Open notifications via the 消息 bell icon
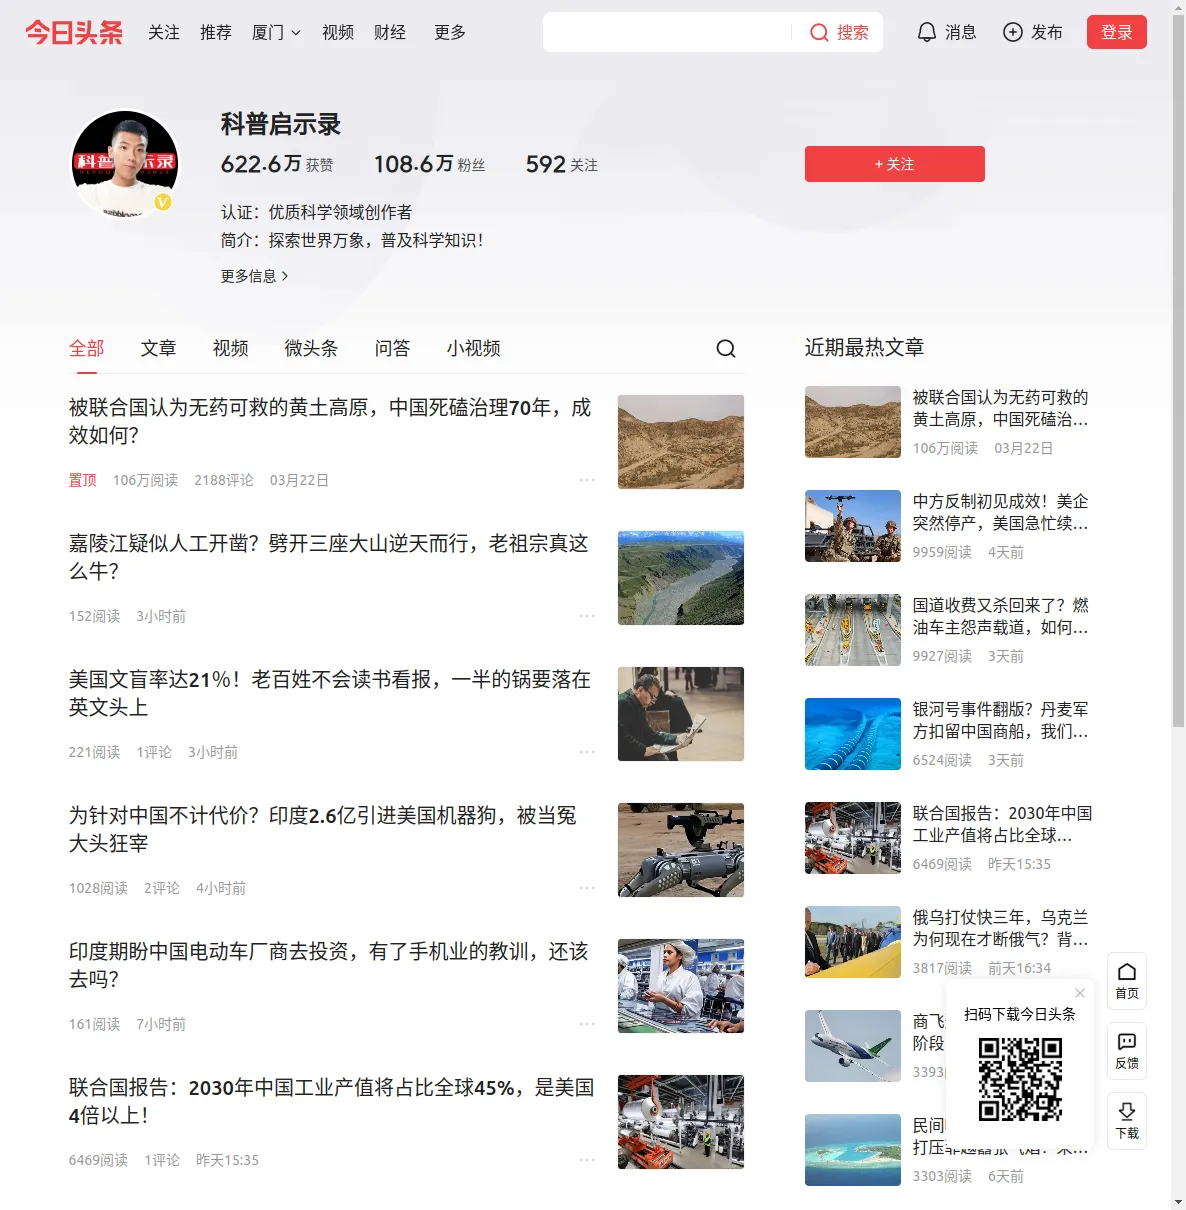The width and height of the screenshot is (1186, 1210). pyautogui.click(x=927, y=33)
